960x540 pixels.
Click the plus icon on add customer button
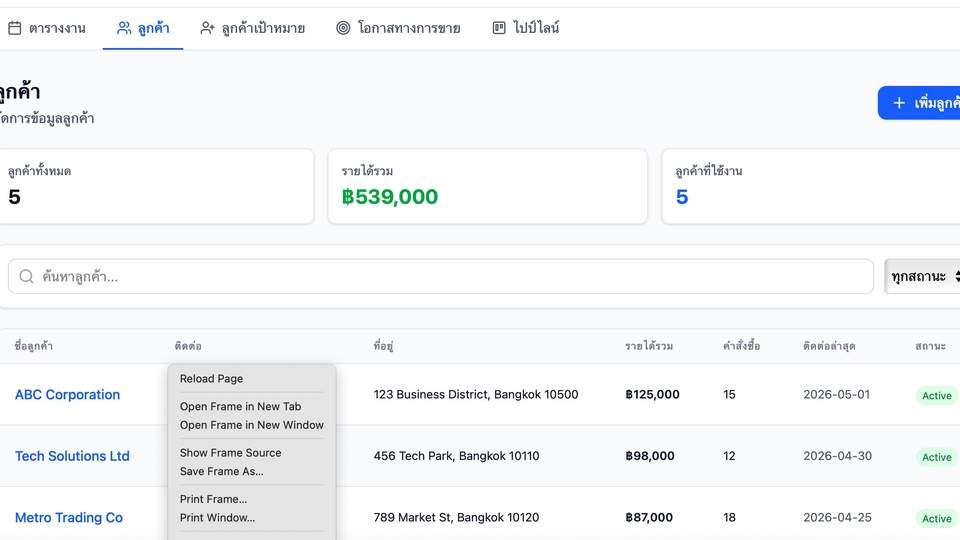[899, 103]
